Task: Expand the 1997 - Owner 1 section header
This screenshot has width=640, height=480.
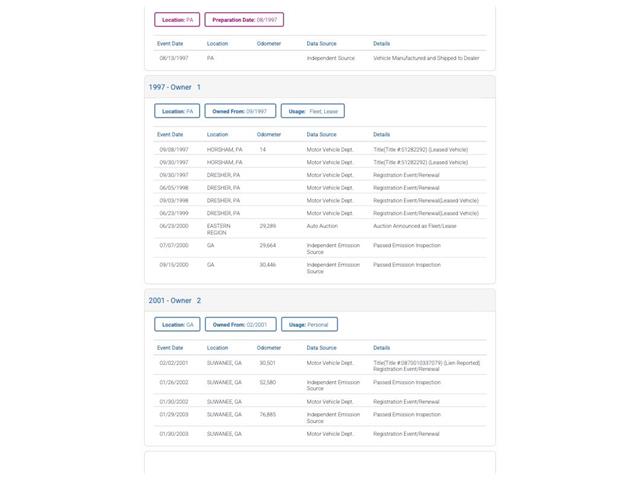Action: (320, 87)
